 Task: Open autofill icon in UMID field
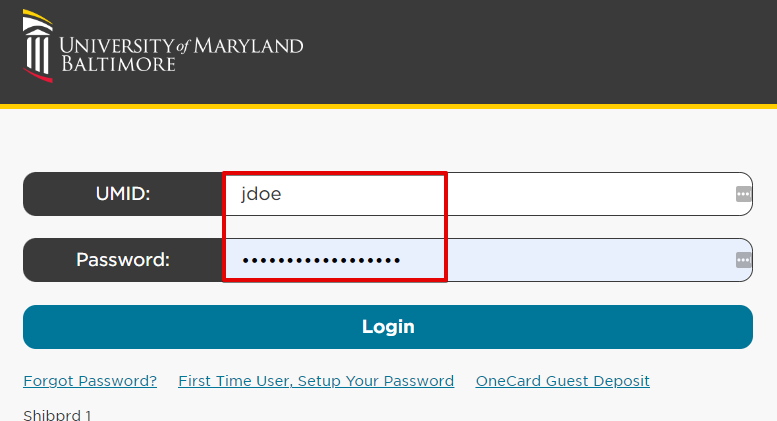(x=743, y=194)
